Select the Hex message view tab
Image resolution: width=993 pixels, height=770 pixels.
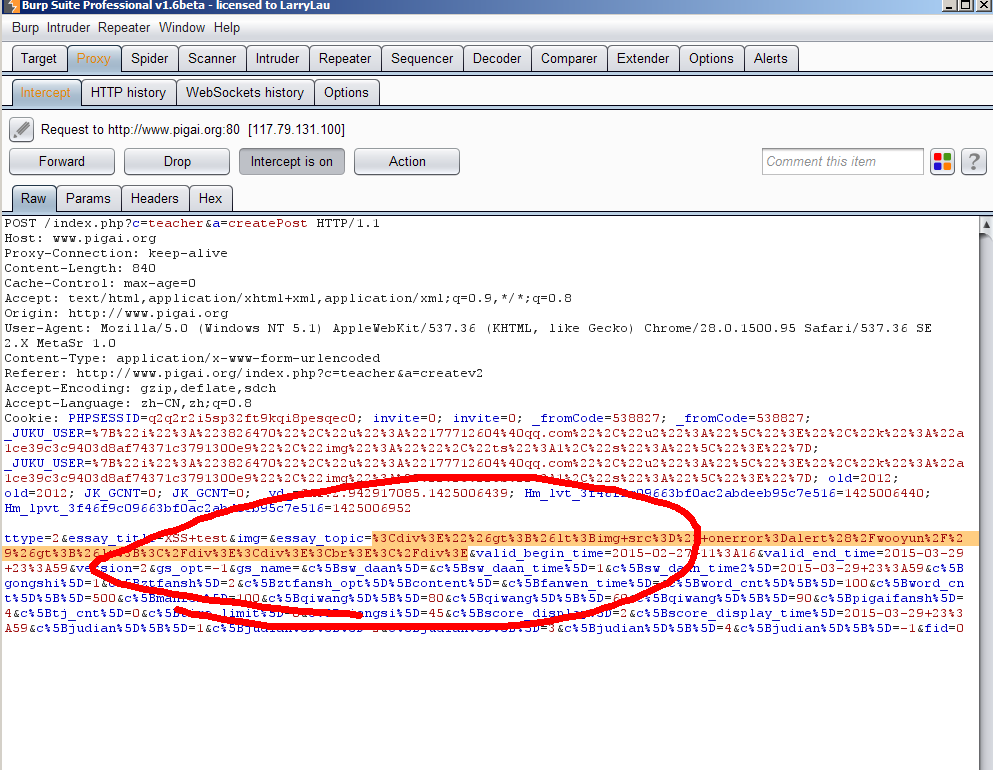[x=210, y=198]
